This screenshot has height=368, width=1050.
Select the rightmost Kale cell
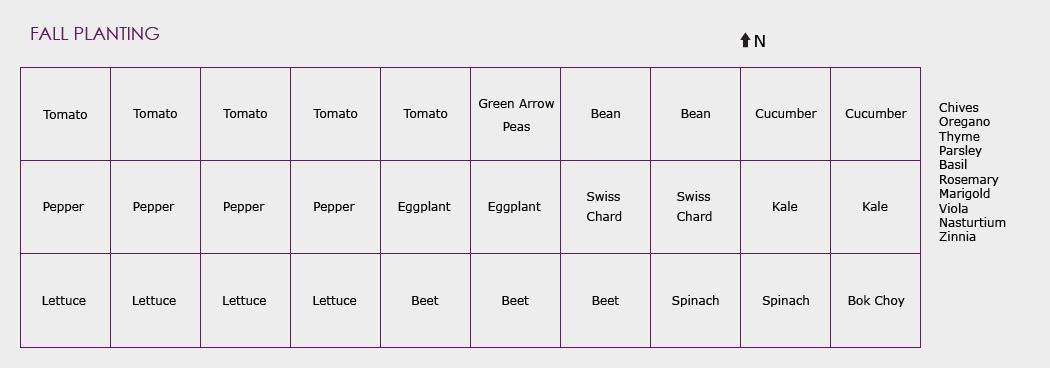(x=876, y=207)
